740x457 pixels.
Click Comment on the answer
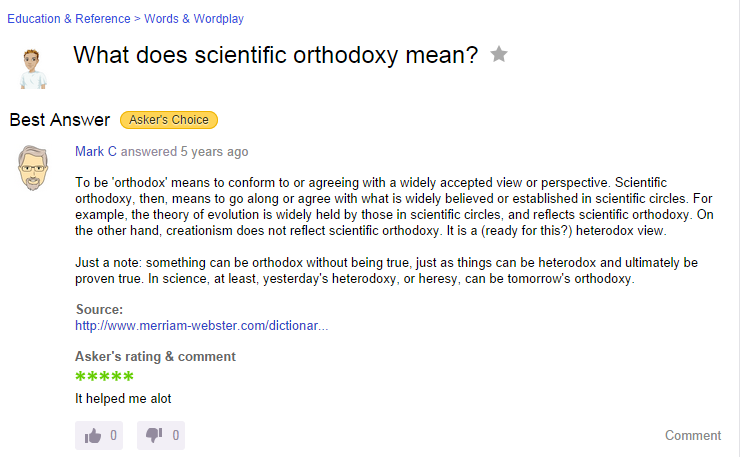click(693, 435)
